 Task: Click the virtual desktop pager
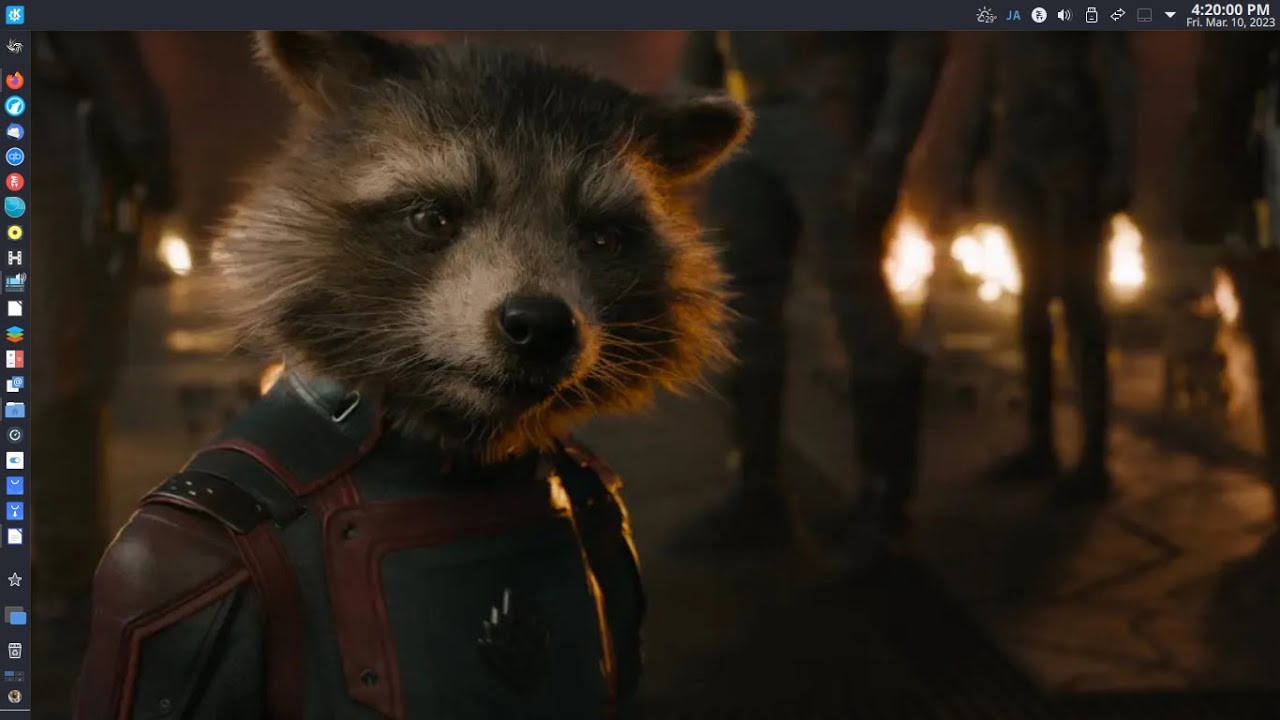15,676
